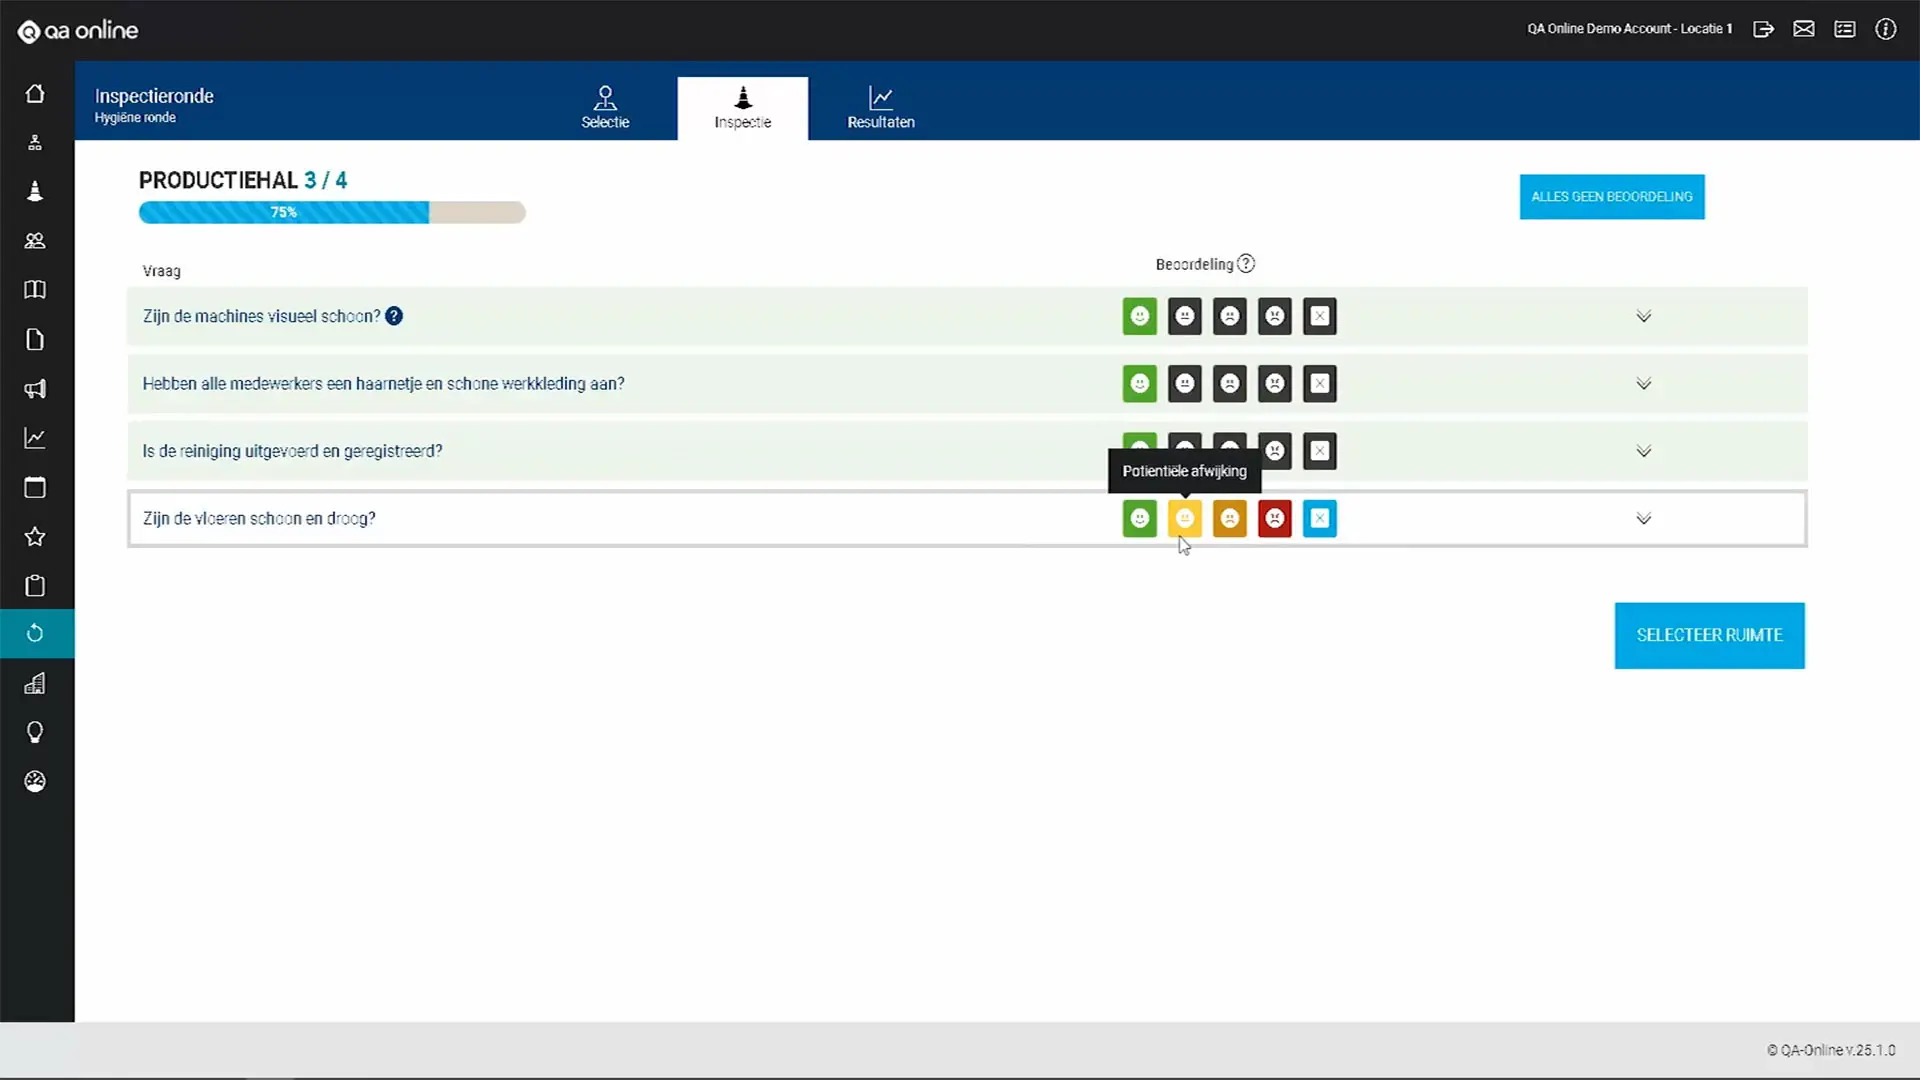Open the star favorites sidebar icon
The image size is (1920, 1080).
pos(35,536)
